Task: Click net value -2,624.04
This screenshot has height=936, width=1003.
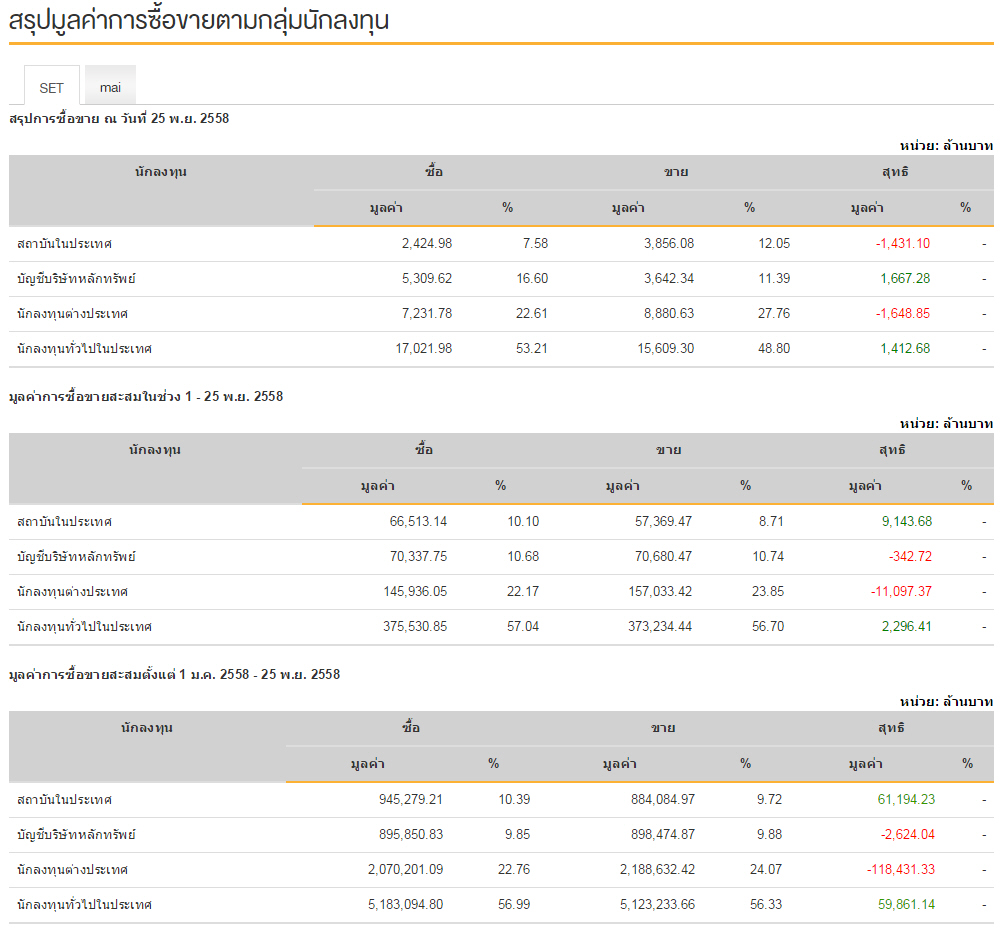Action: 908,835
